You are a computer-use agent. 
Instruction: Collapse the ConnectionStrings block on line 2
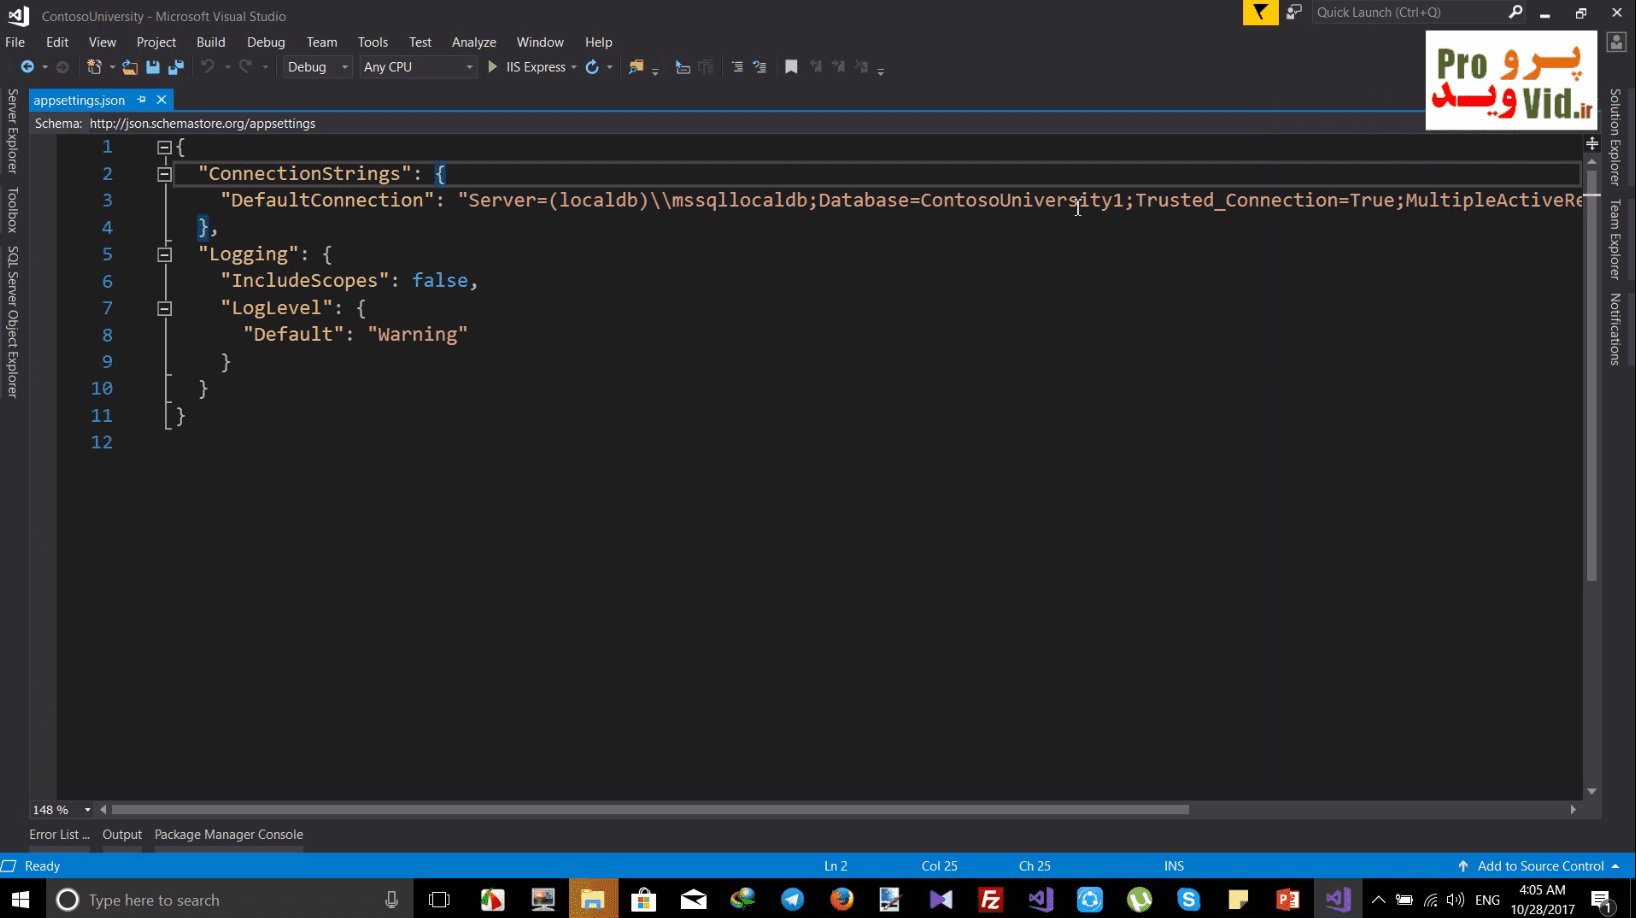164,174
